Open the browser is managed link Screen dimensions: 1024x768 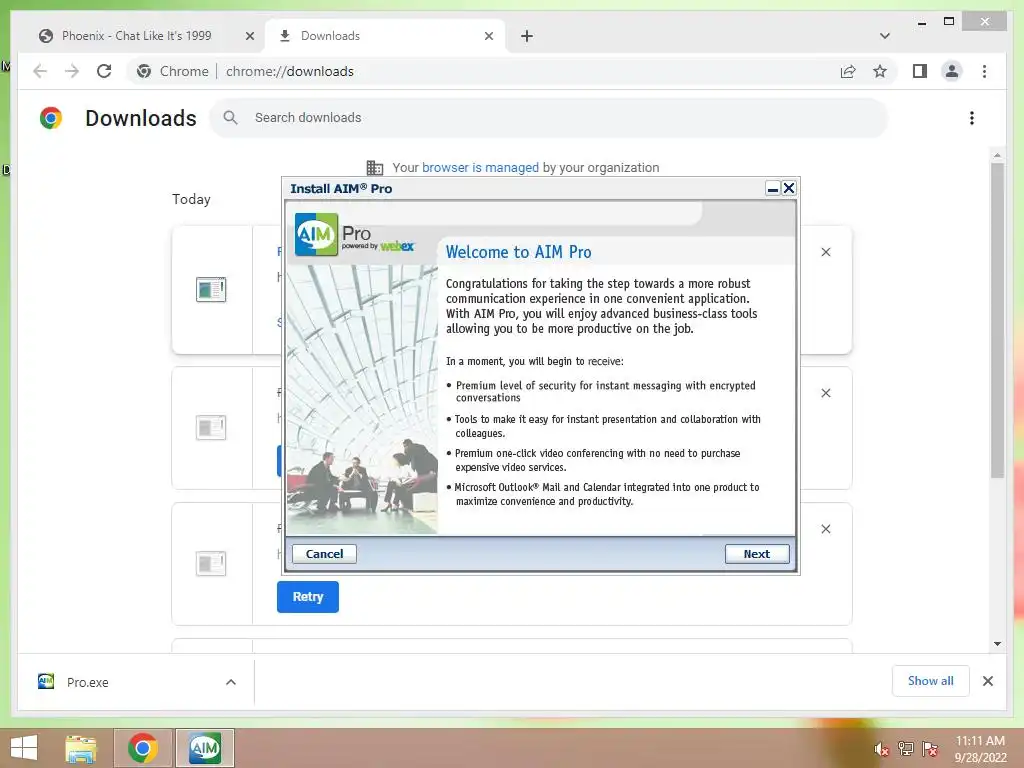coord(480,168)
